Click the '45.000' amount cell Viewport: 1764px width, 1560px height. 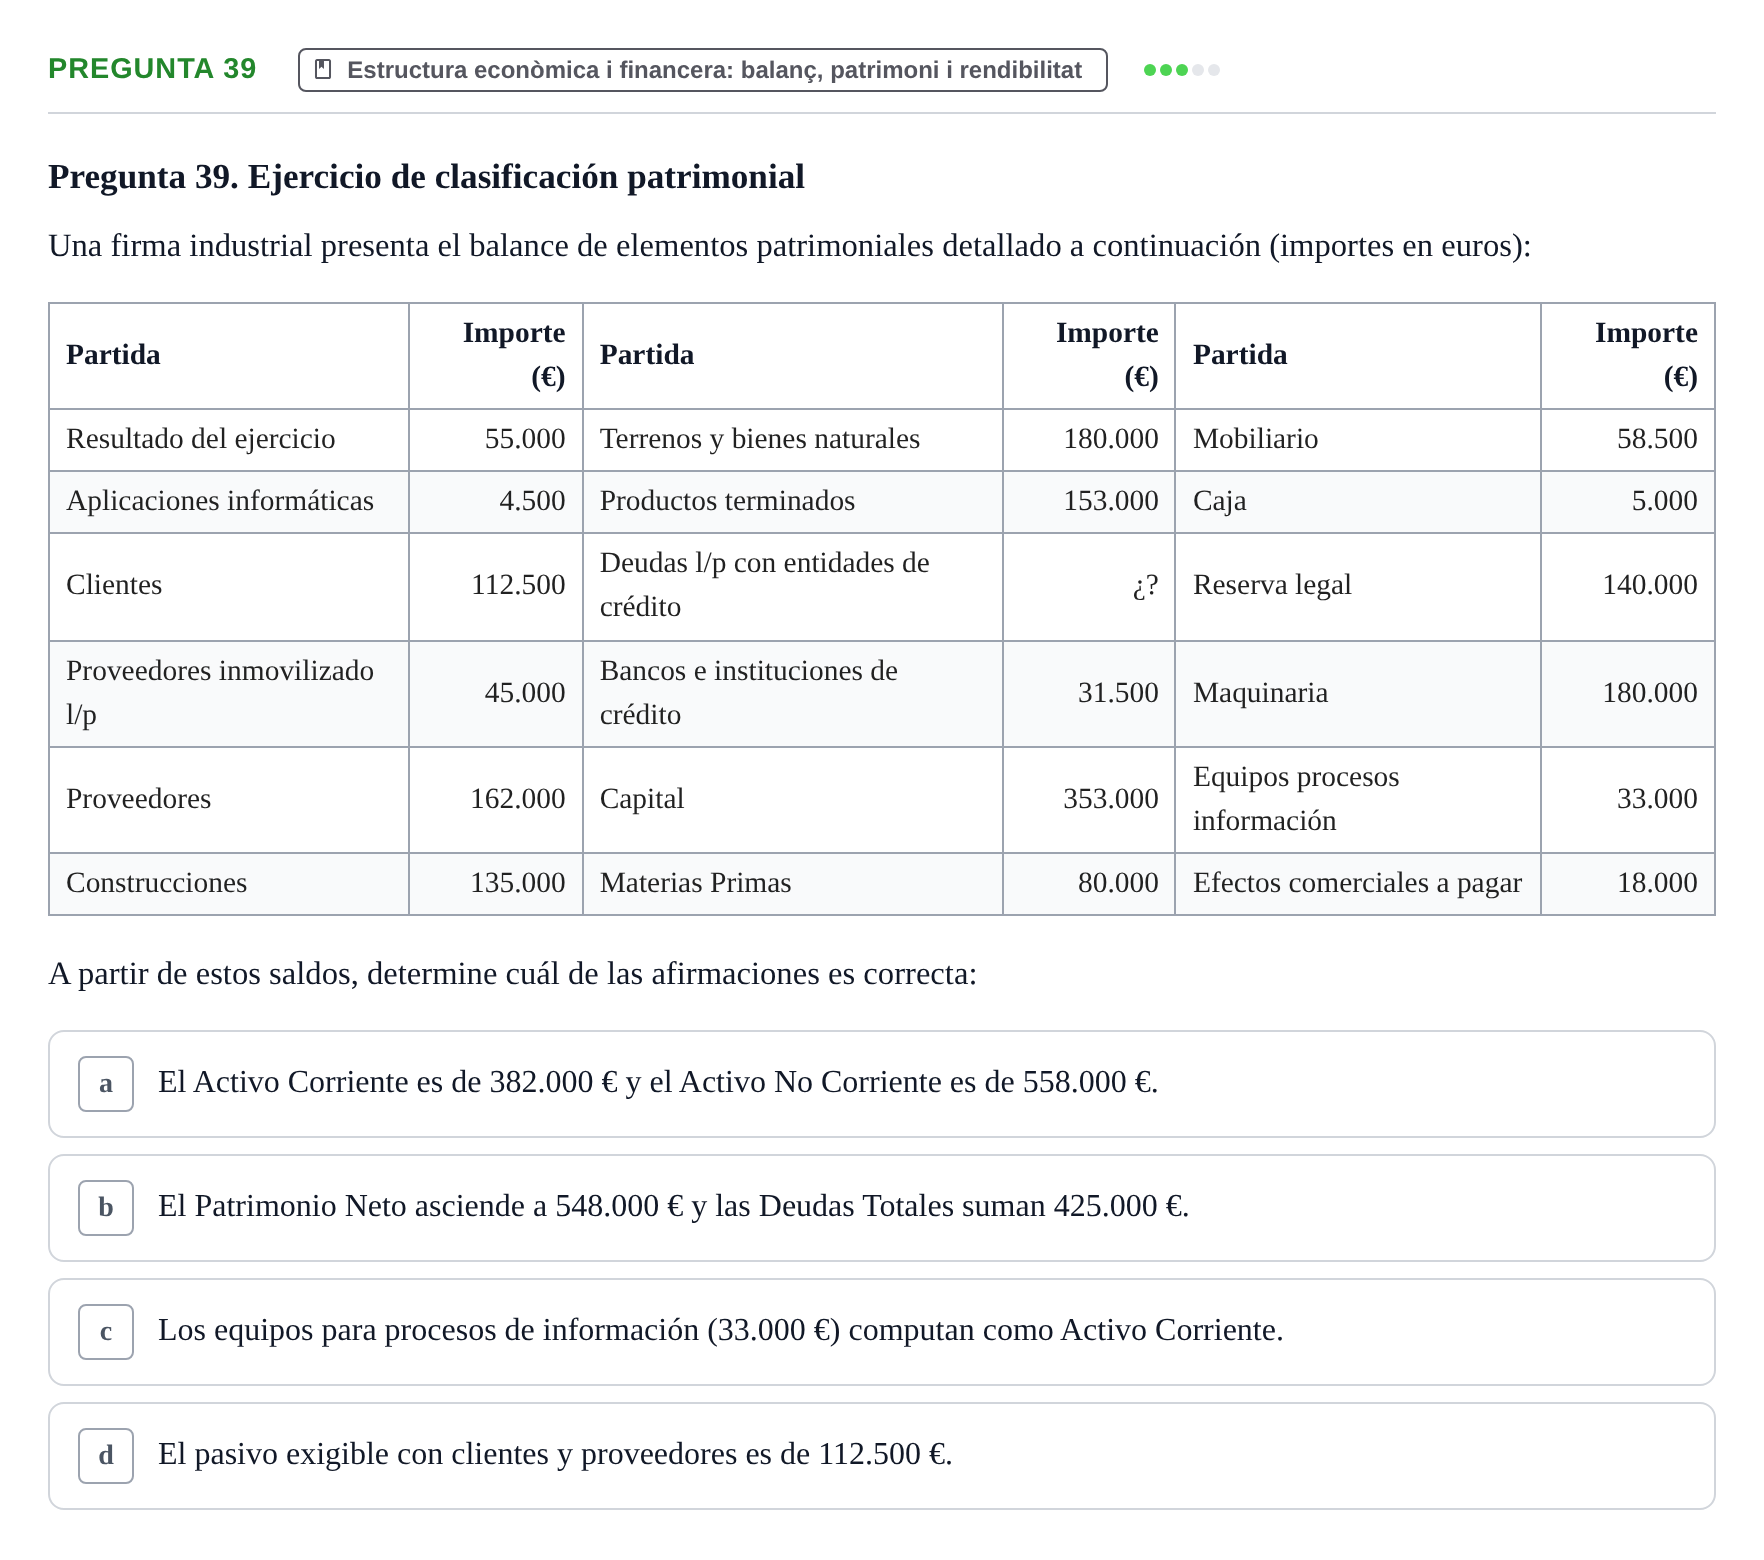[x=496, y=694]
